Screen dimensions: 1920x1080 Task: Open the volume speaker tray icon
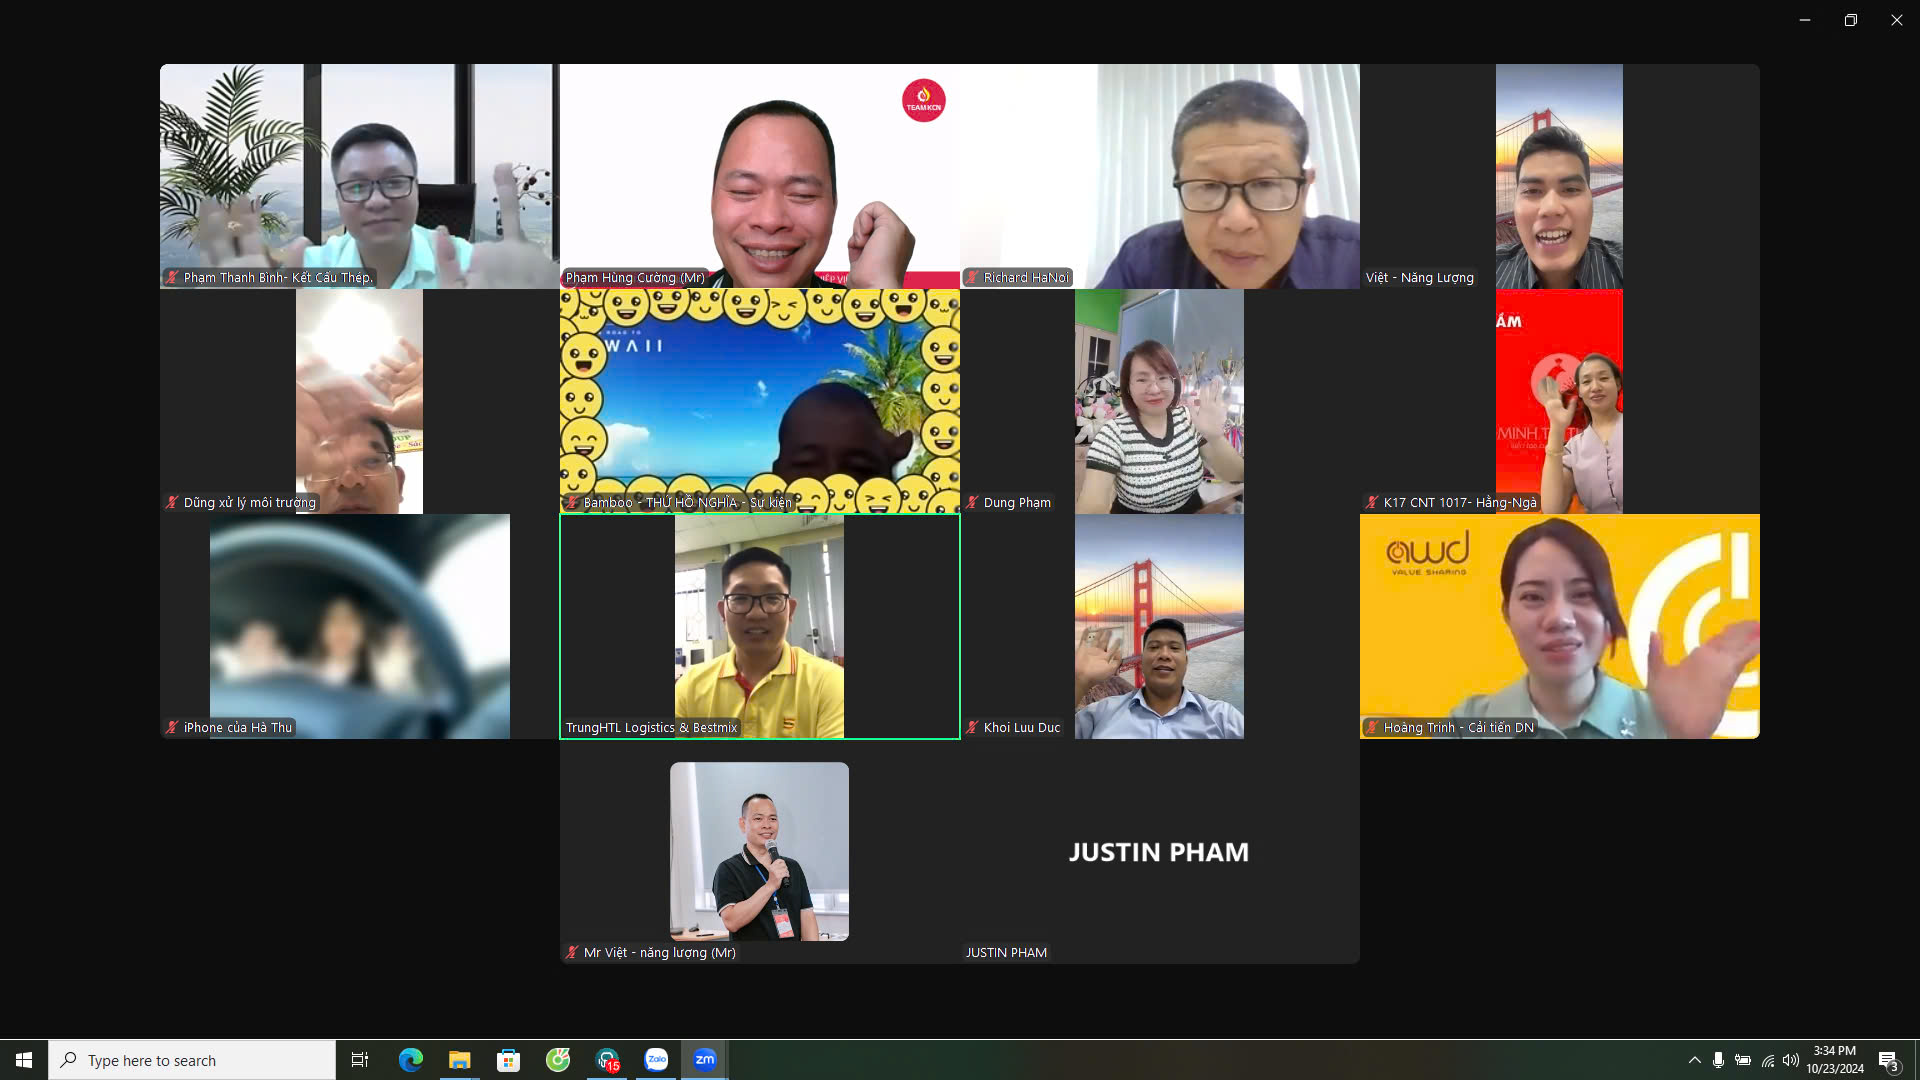click(x=1791, y=1060)
